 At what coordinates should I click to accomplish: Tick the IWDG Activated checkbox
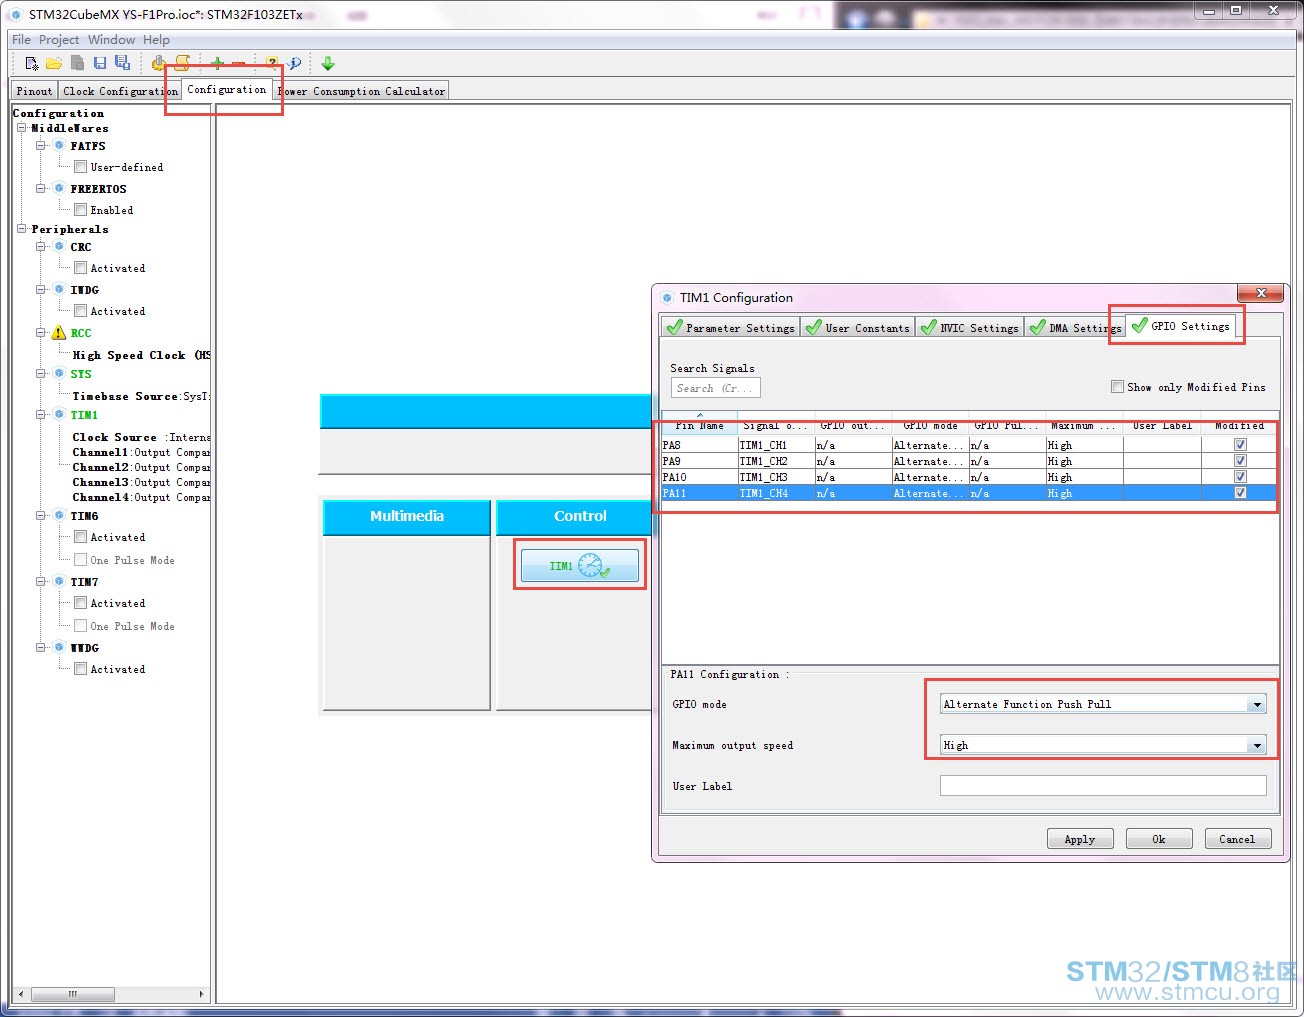[x=80, y=311]
